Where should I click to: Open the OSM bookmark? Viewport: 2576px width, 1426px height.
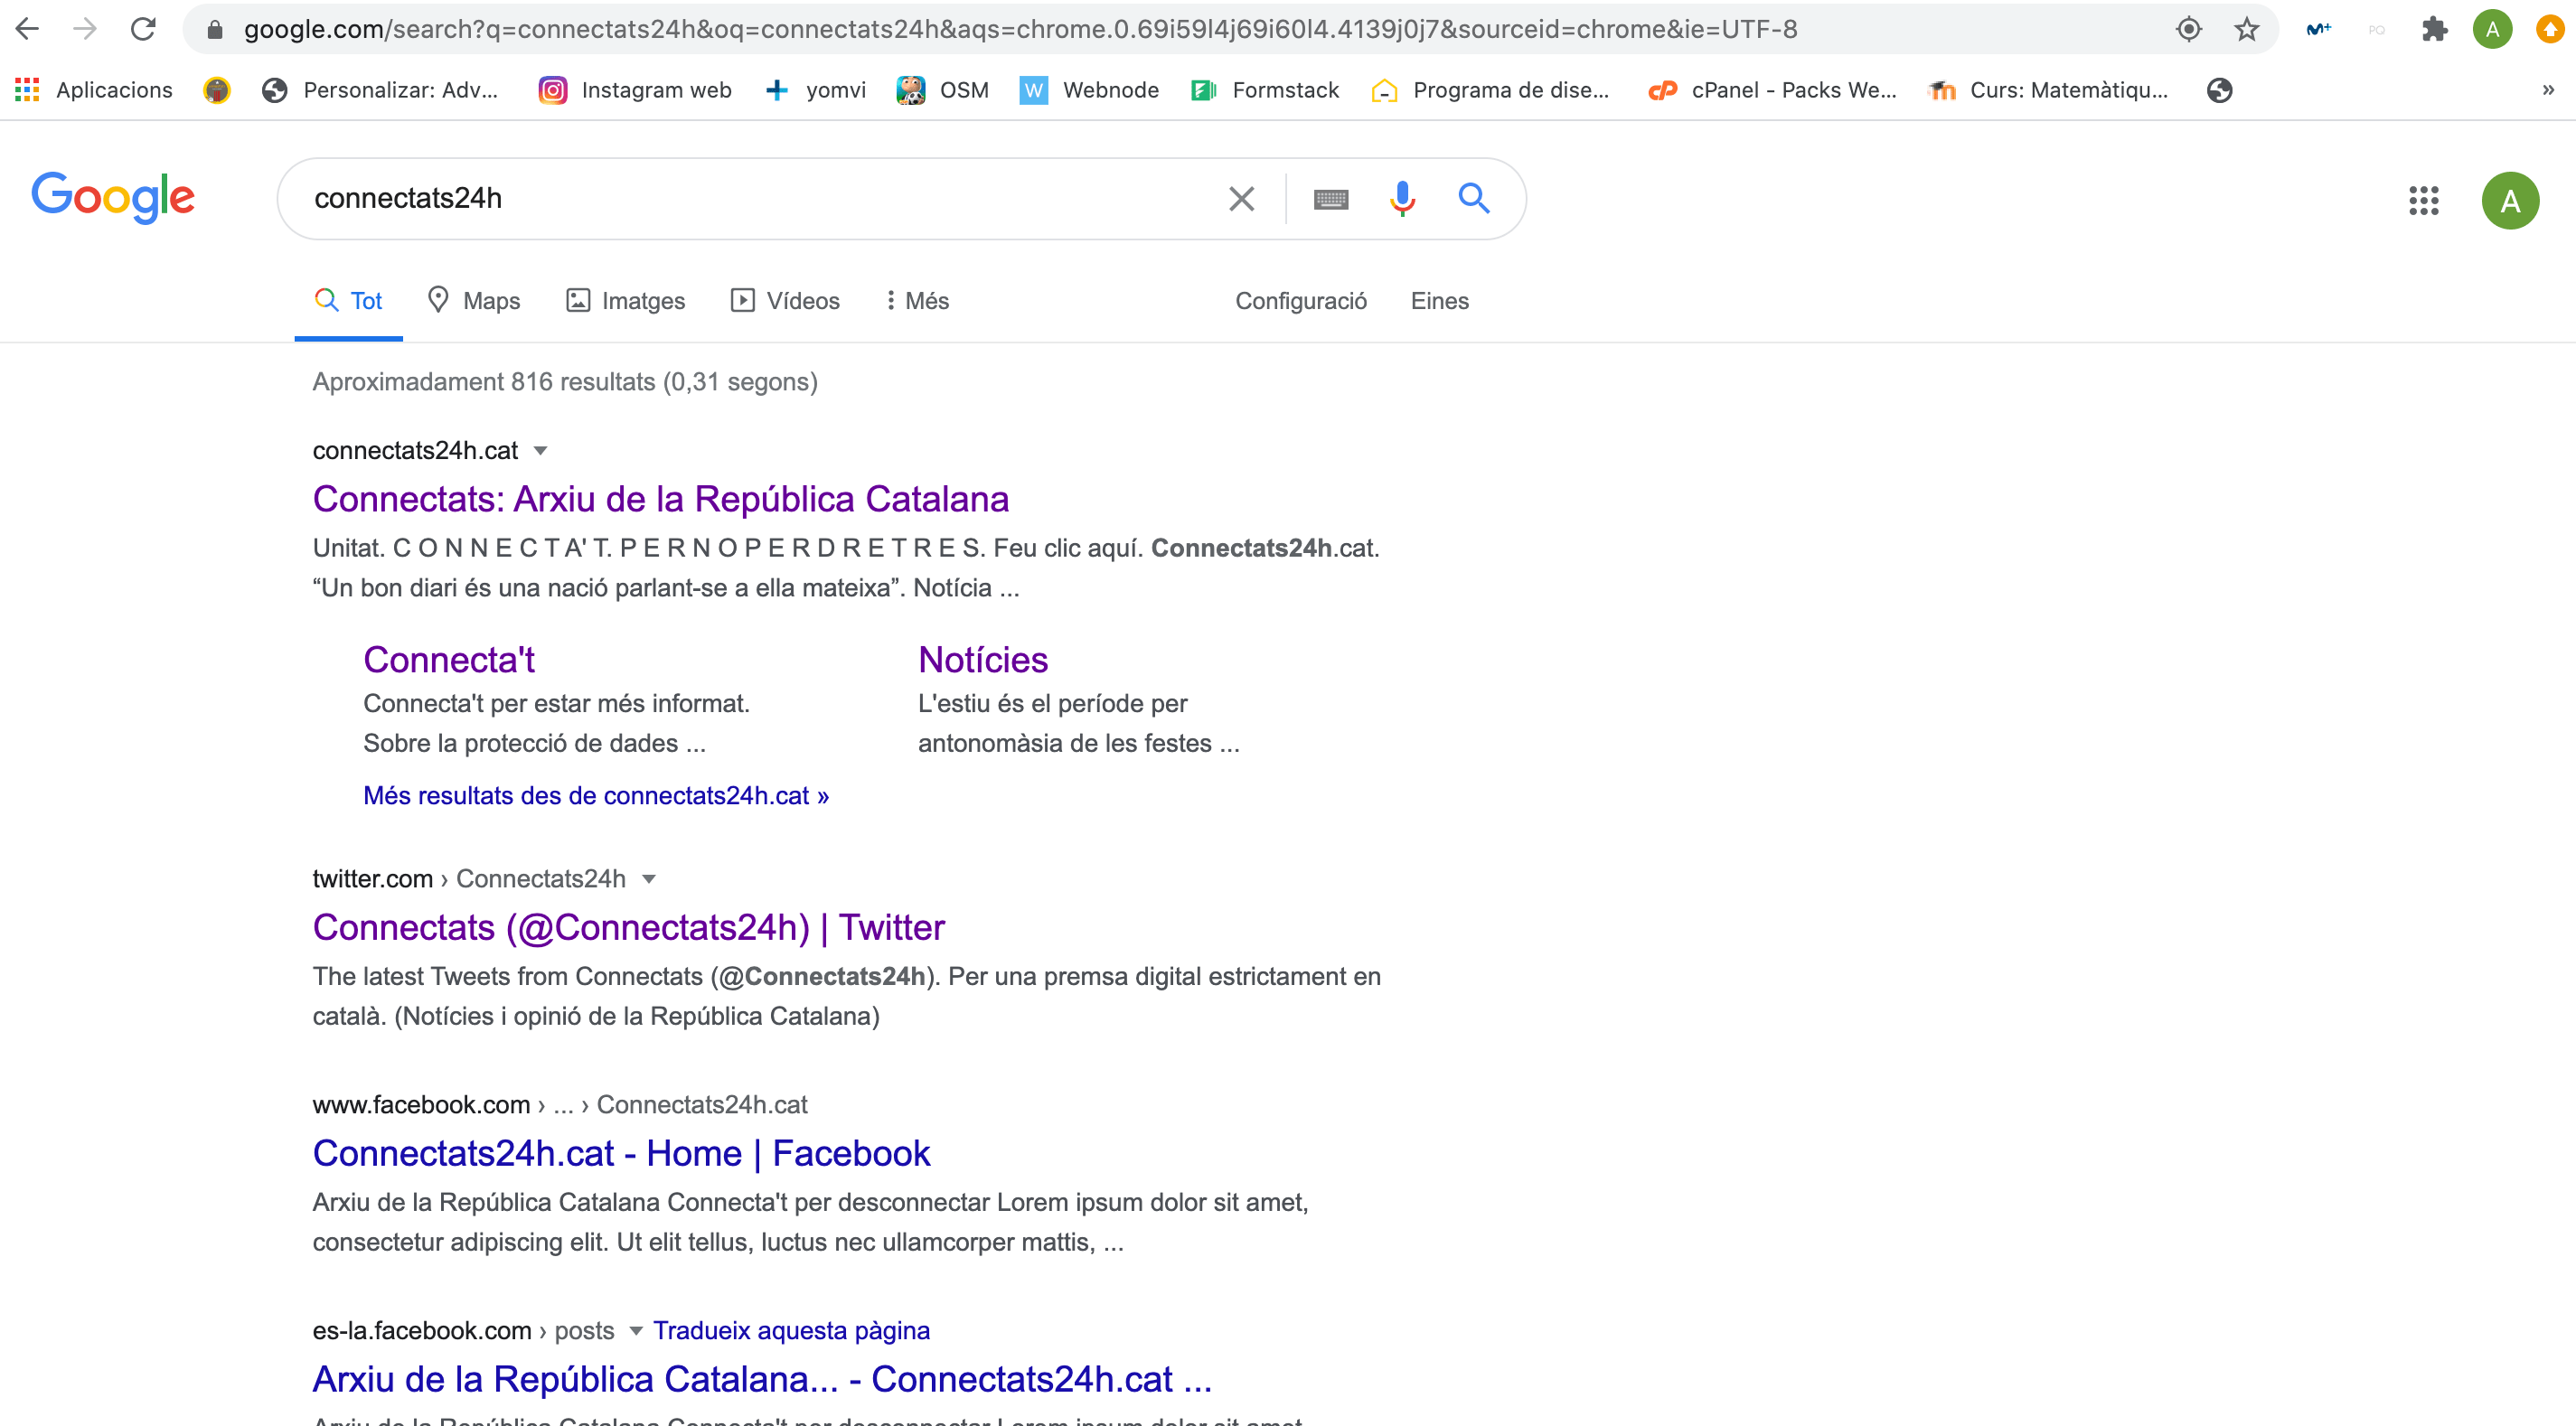(943, 90)
